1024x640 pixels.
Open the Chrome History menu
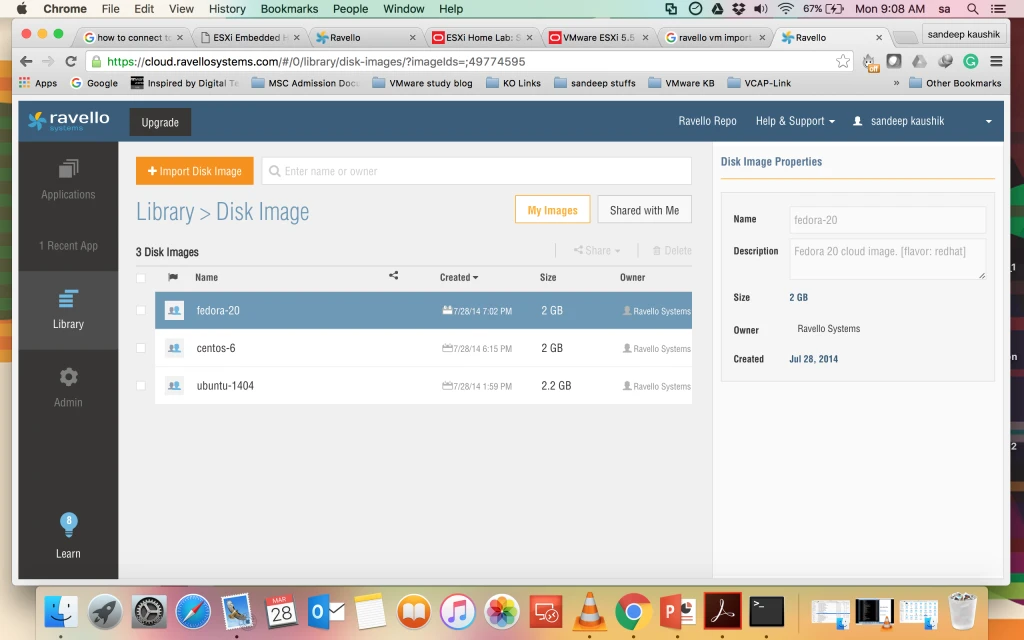(227, 8)
